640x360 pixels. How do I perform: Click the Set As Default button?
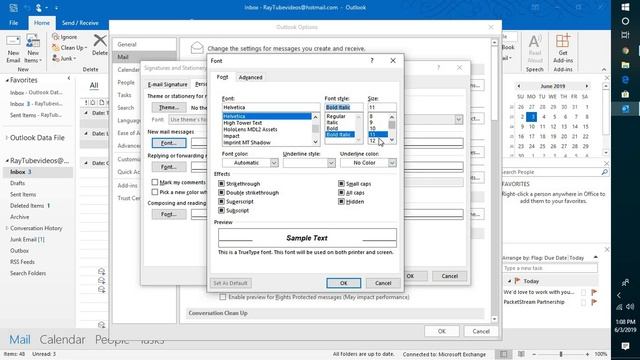click(230, 283)
